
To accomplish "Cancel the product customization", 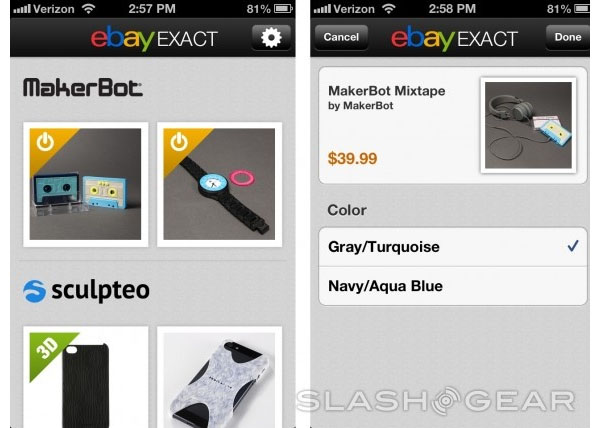I will [x=341, y=37].
